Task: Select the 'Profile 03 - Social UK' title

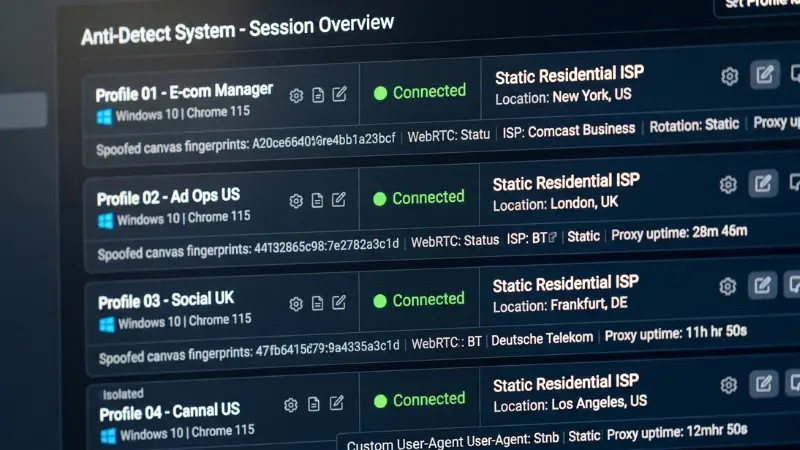Action: pyautogui.click(x=166, y=301)
